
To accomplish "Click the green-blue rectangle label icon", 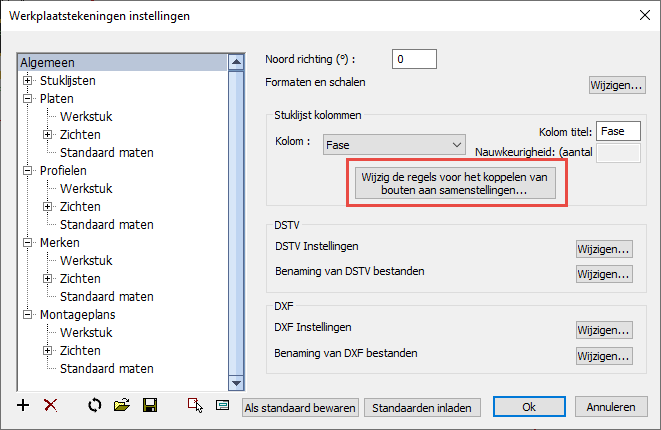I will point(223,406).
